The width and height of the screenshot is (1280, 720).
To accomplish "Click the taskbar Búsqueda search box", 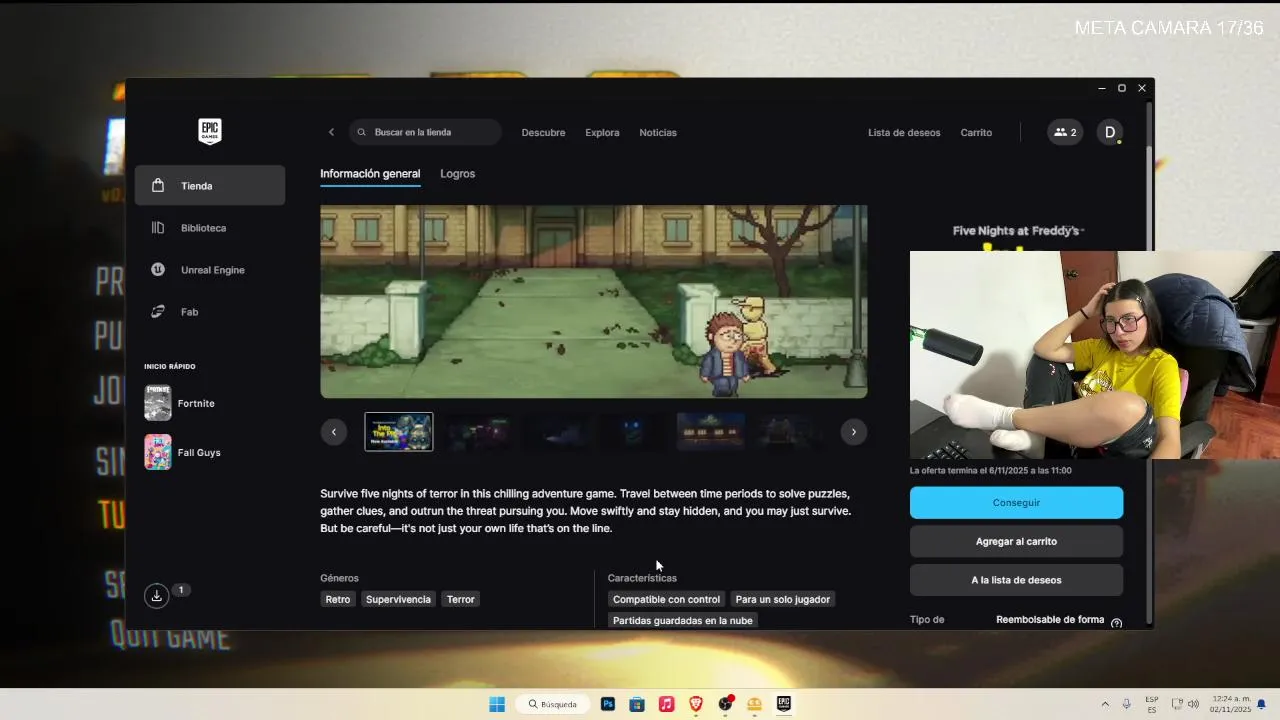I will tap(554, 704).
